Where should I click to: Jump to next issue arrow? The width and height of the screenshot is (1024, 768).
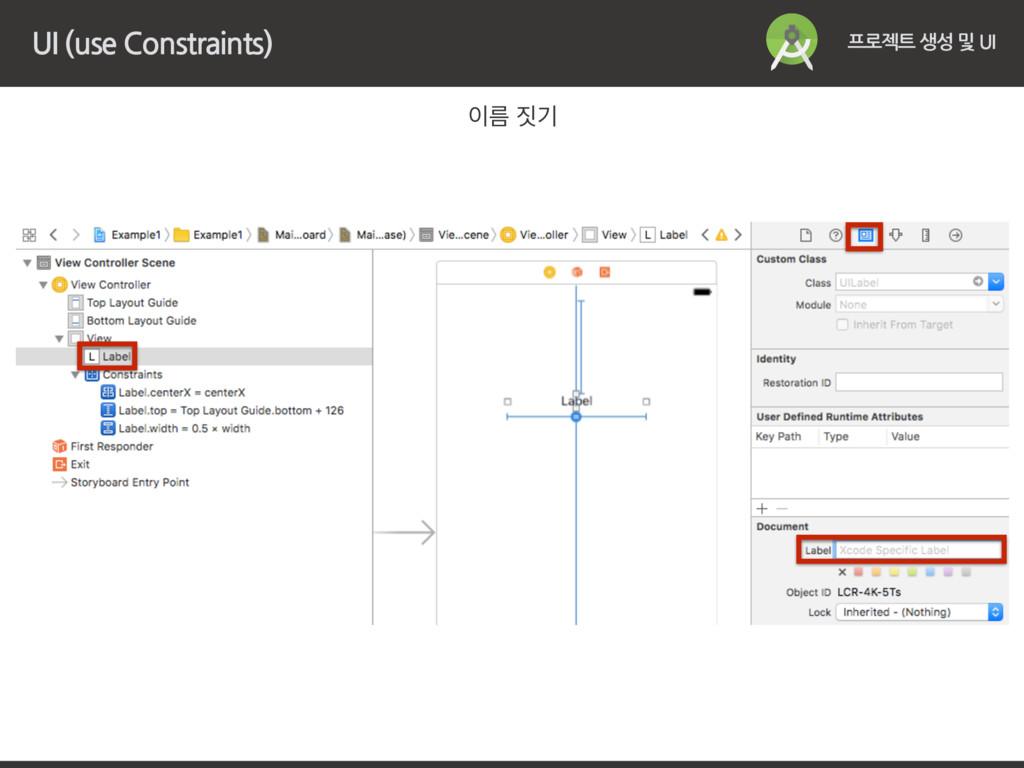738,234
